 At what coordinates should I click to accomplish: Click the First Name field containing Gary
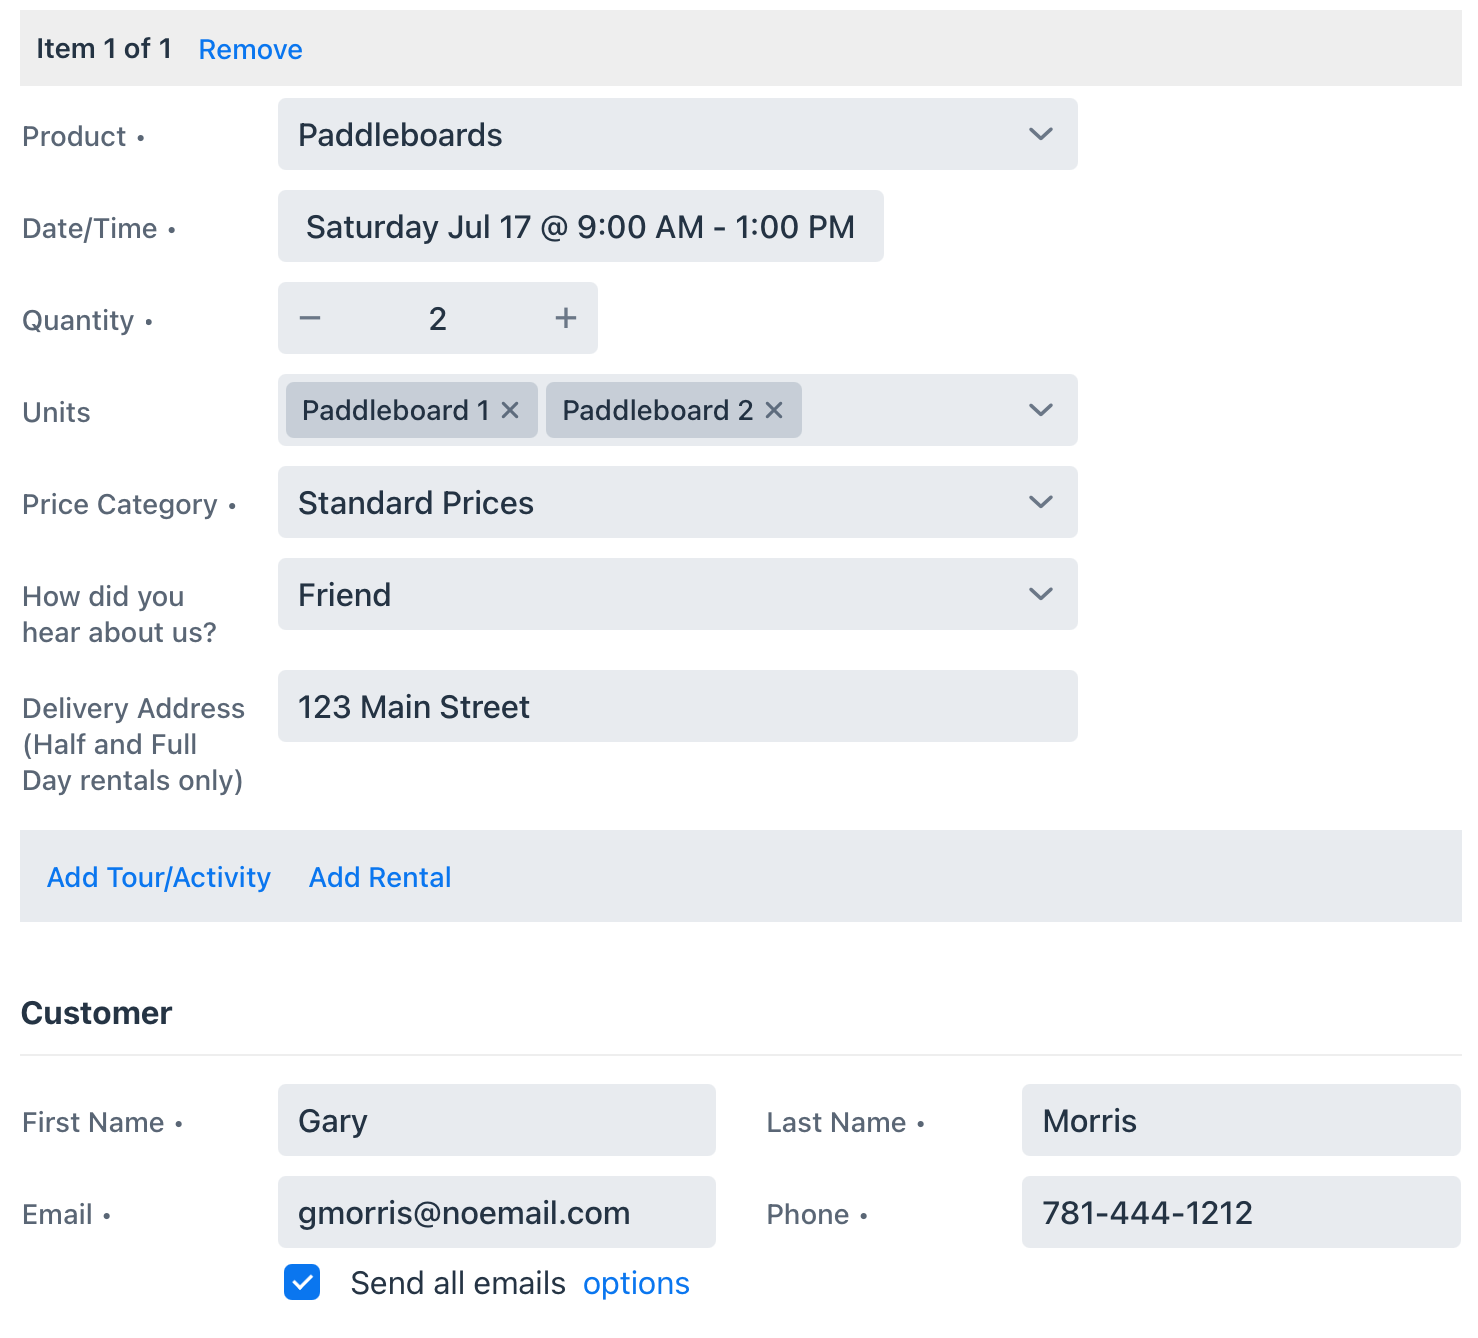(497, 1120)
